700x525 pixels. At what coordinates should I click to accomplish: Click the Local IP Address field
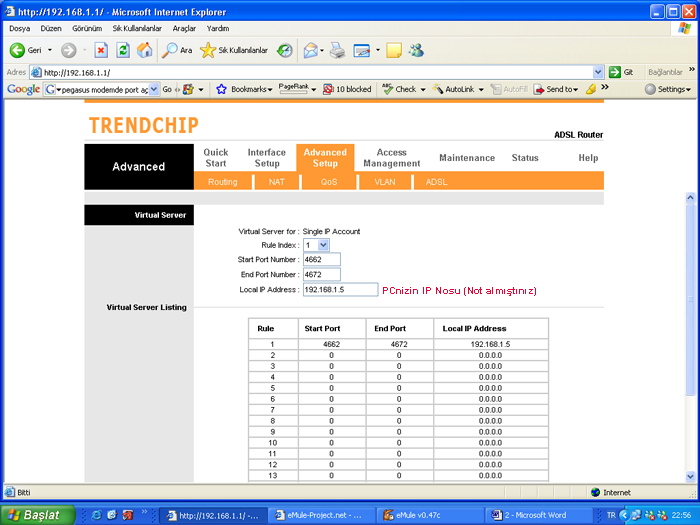(x=341, y=290)
